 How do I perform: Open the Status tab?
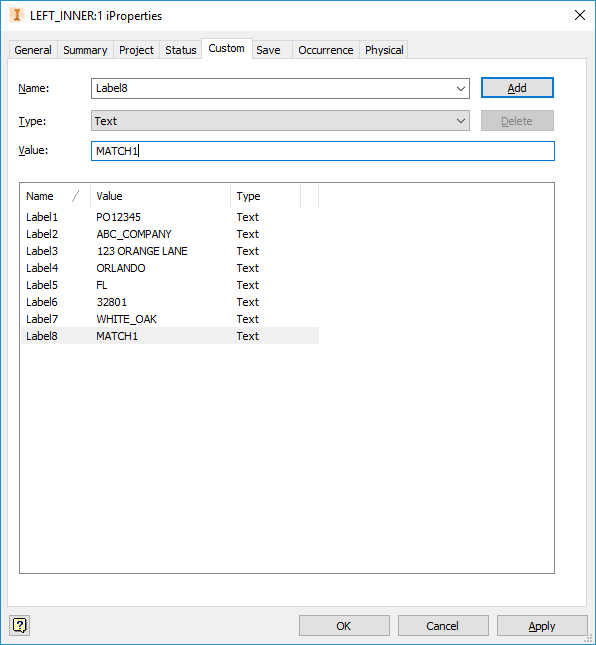click(181, 50)
